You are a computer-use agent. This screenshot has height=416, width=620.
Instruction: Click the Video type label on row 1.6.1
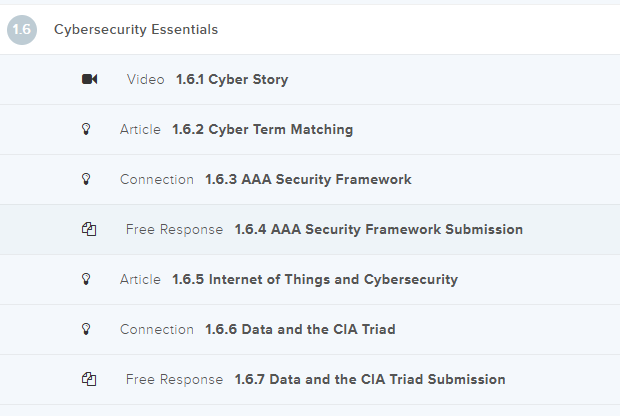click(146, 80)
